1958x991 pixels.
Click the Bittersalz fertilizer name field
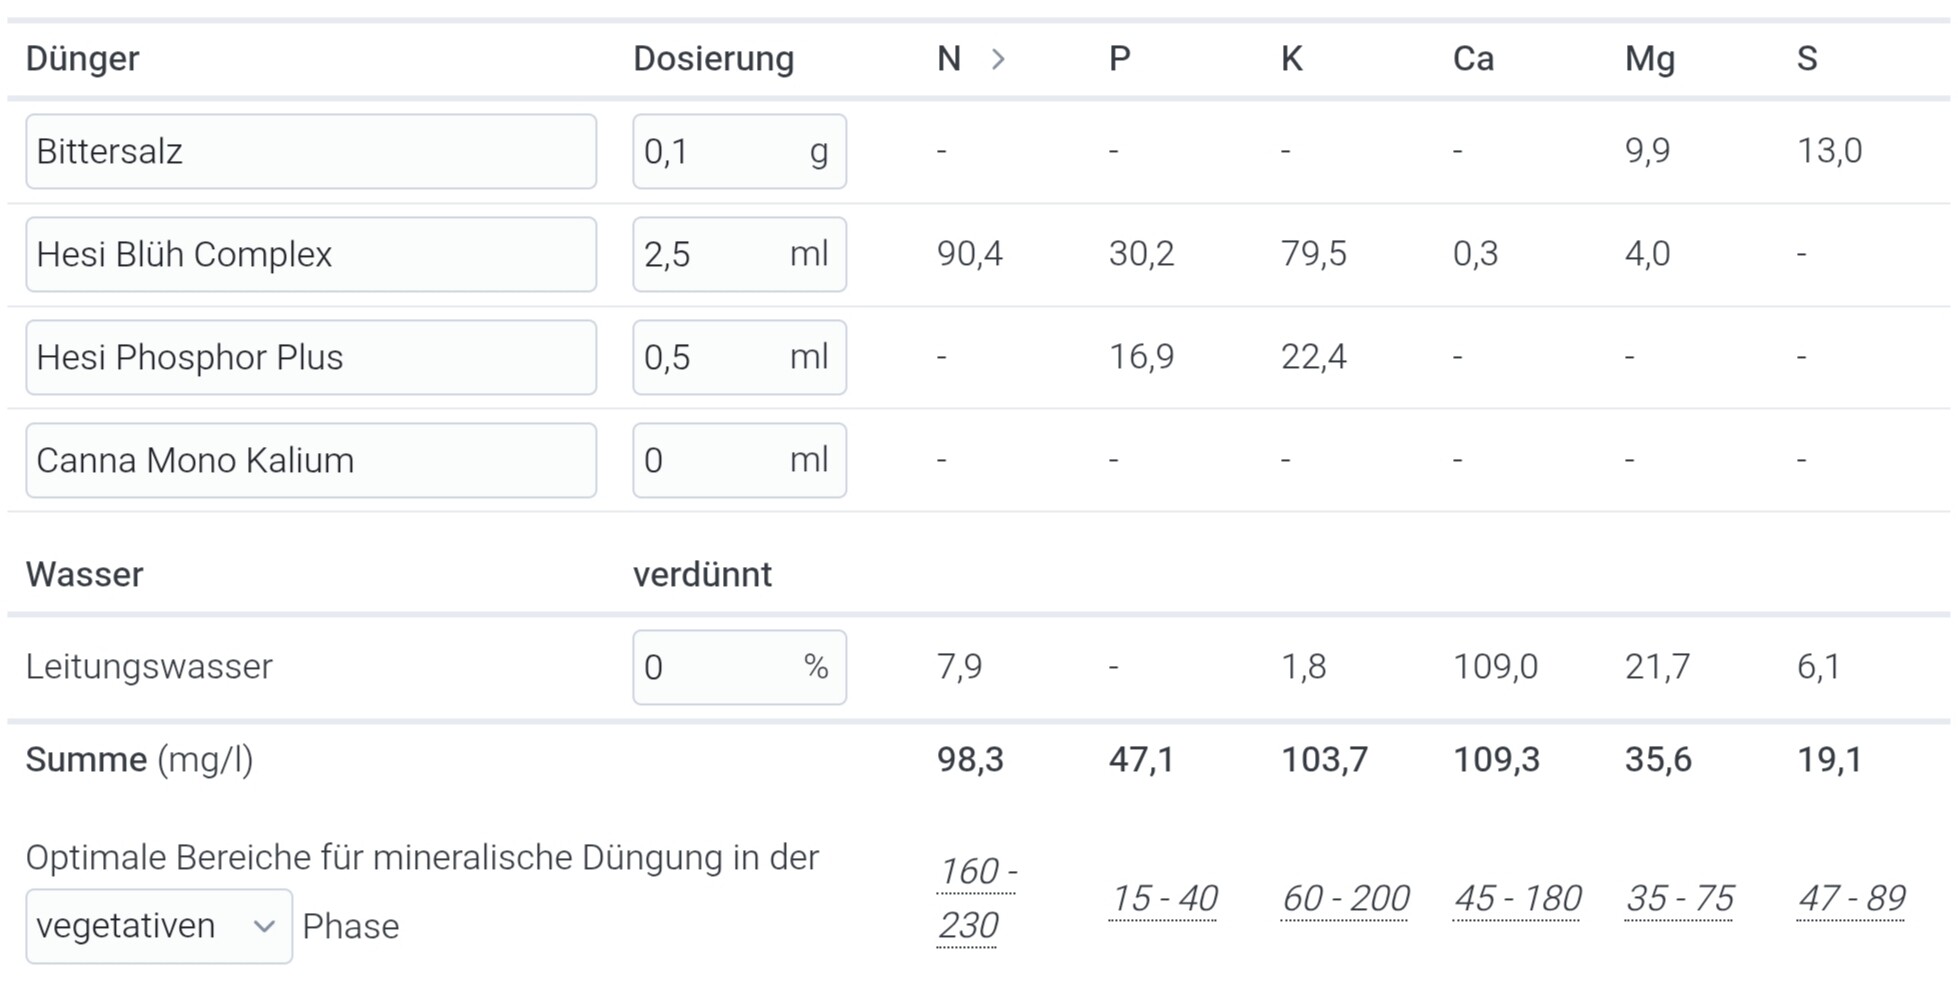coord(311,152)
